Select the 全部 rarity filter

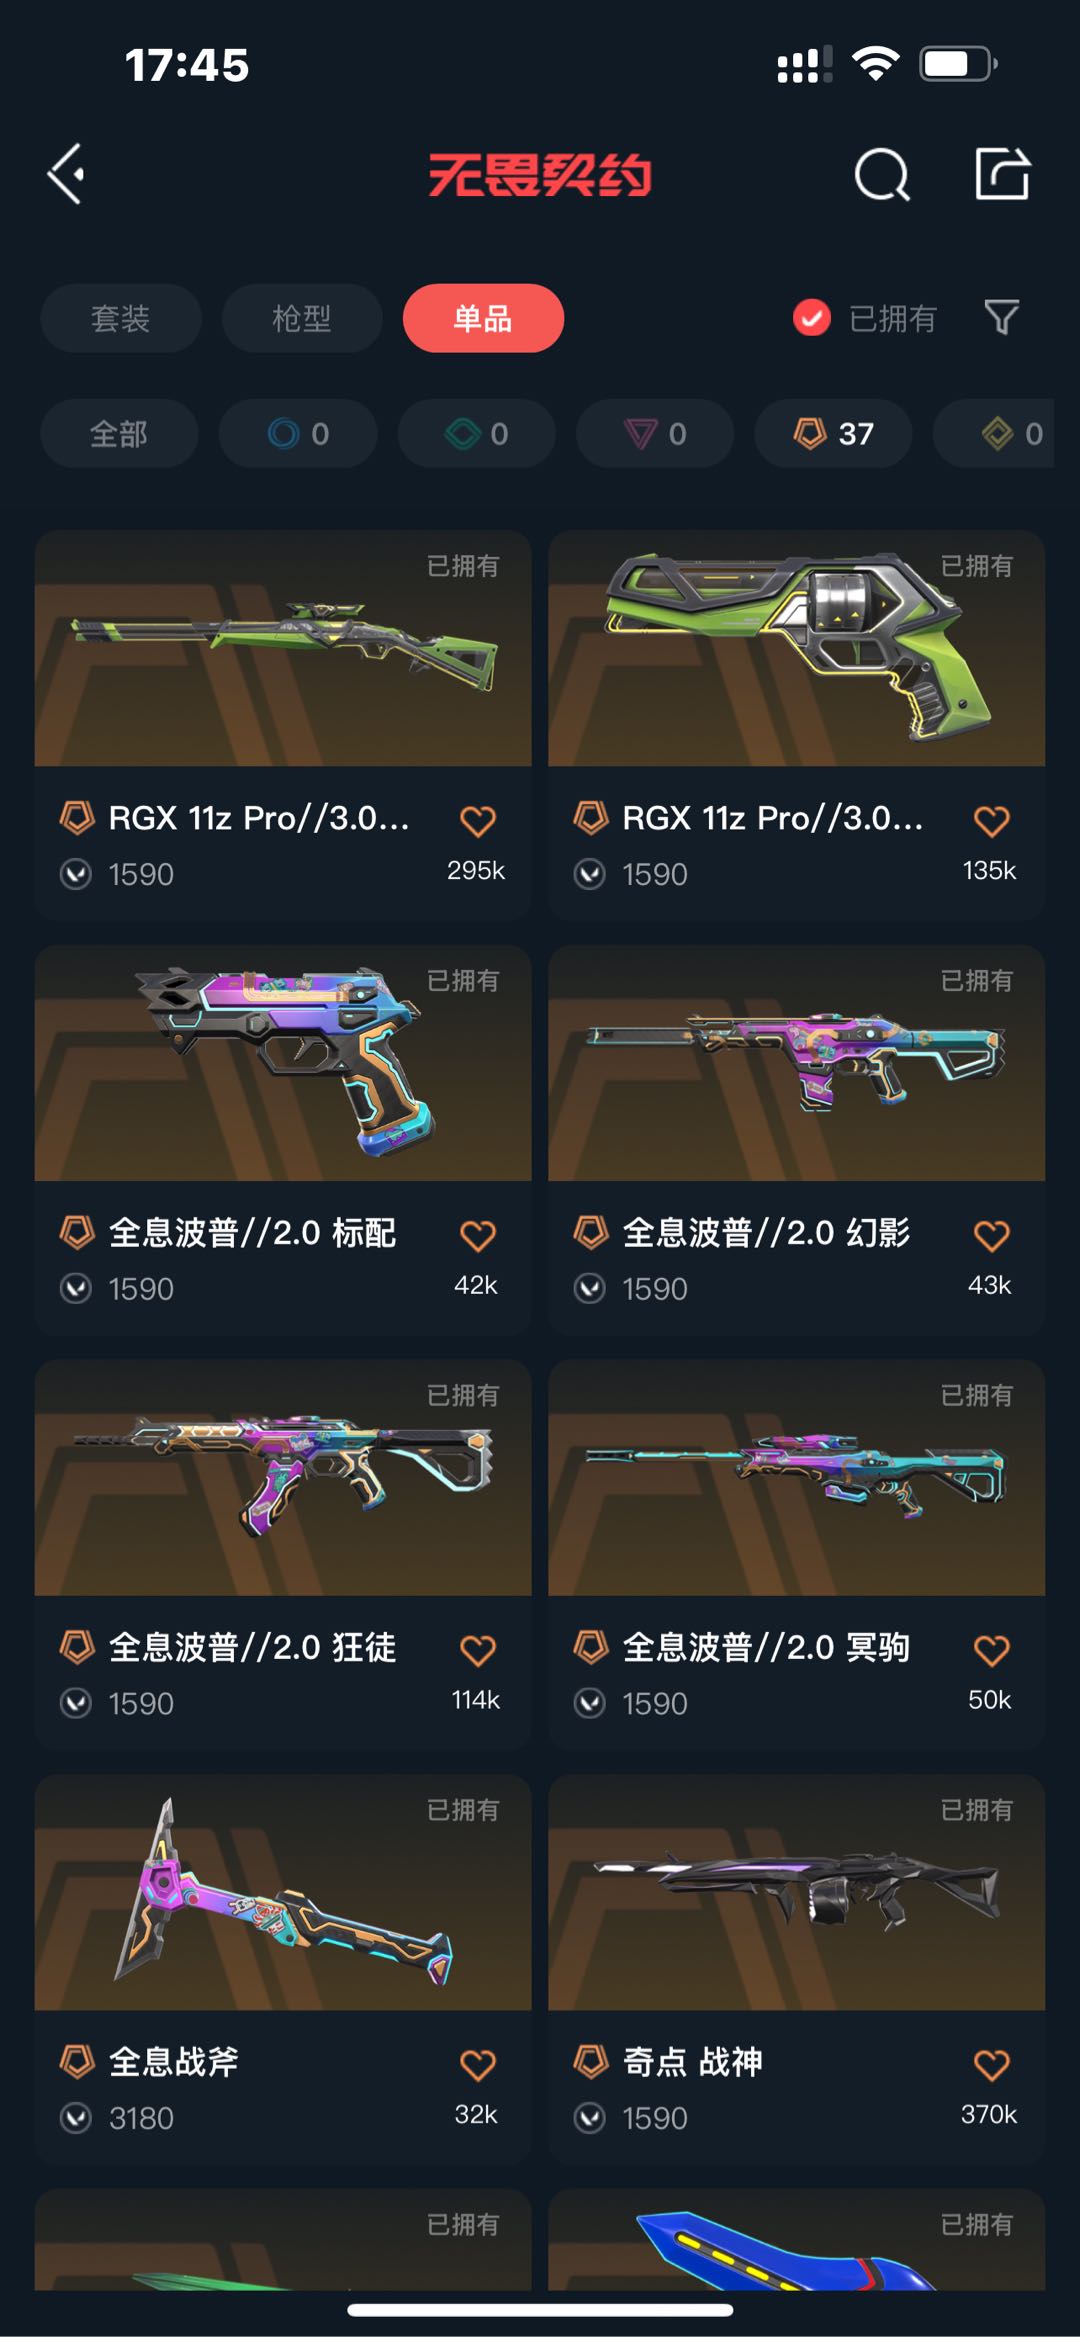(119, 433)
